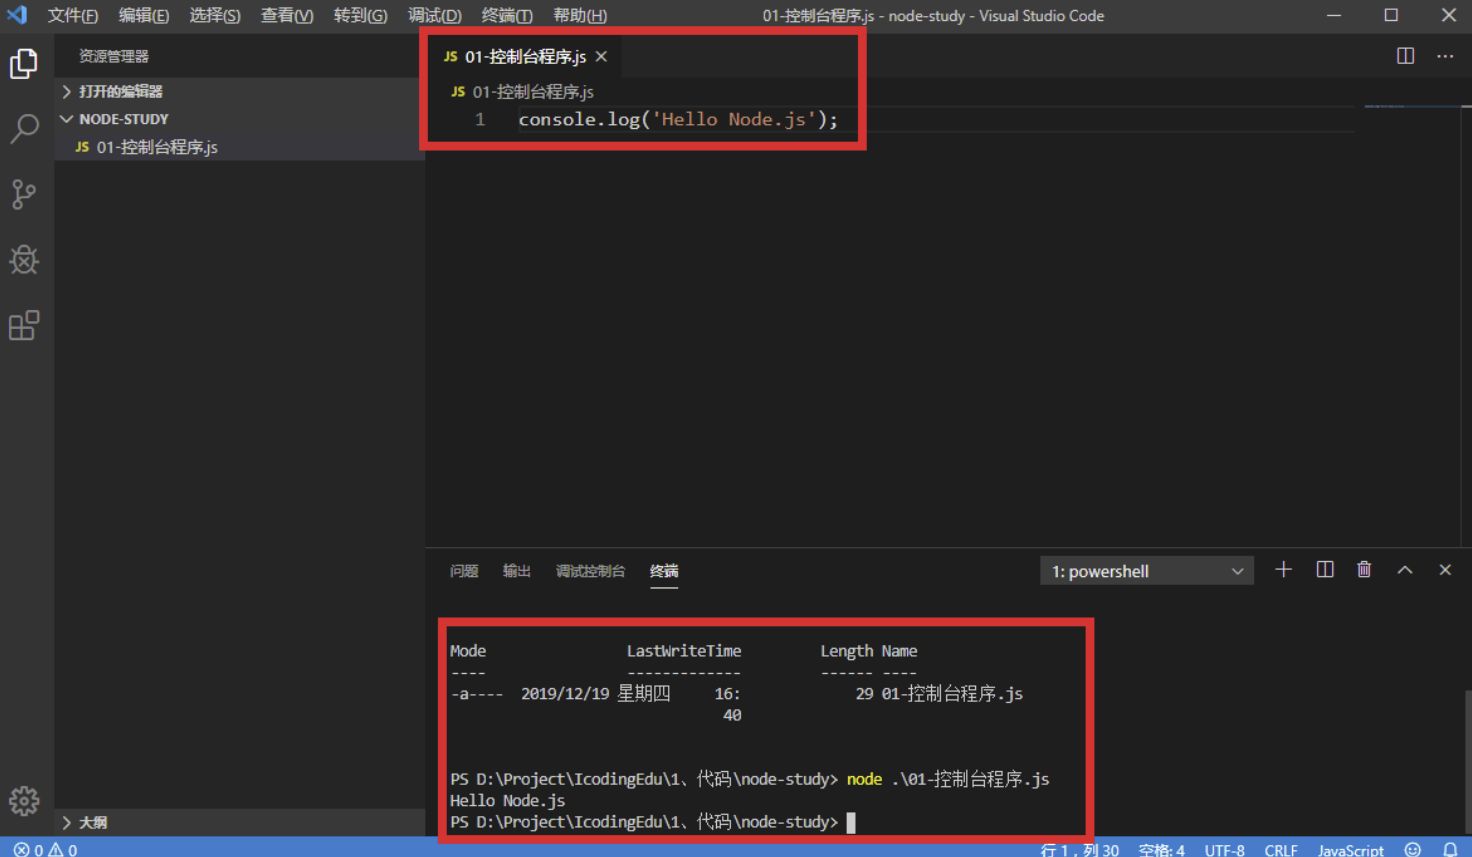Maximize the Visual Studio Code window
The width and height of the screenshot is (1472, 857).
[1391, 15]
